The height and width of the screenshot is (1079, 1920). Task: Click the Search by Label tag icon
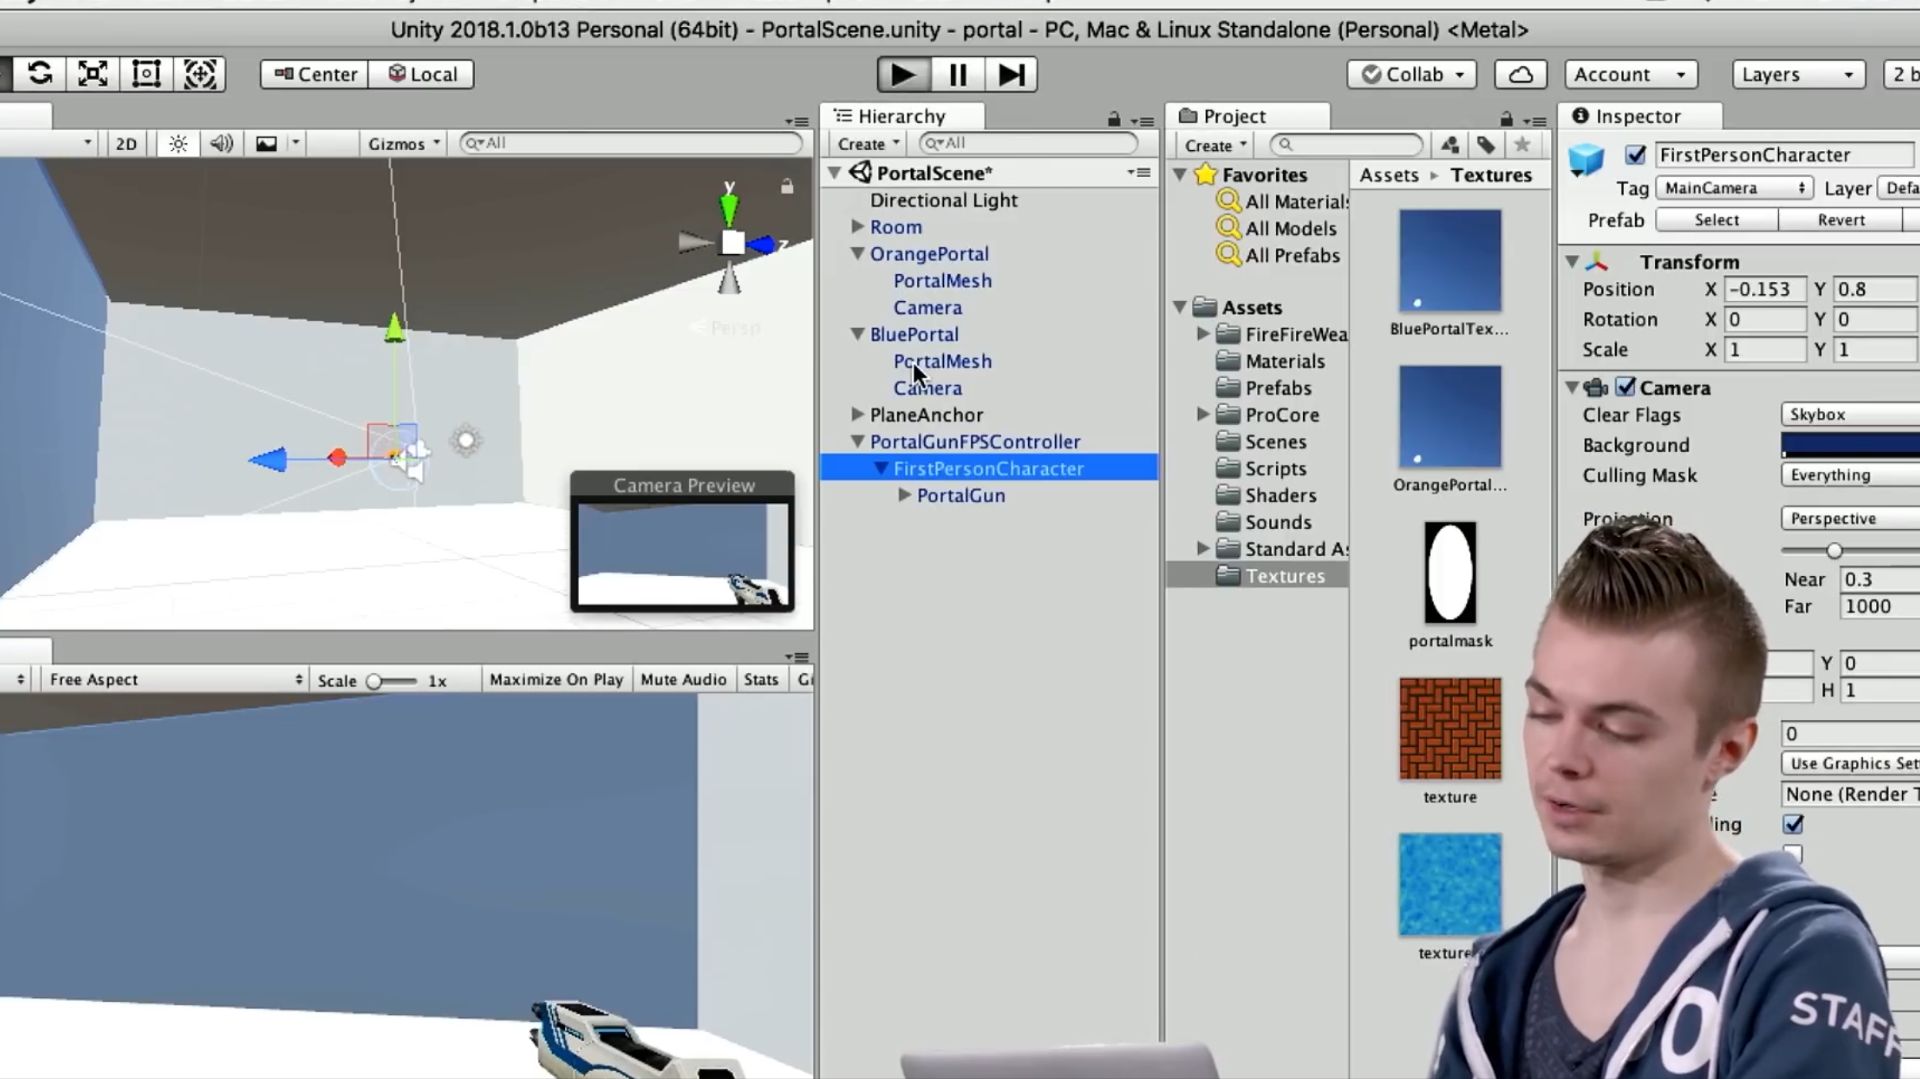(x=1486, y=145)
